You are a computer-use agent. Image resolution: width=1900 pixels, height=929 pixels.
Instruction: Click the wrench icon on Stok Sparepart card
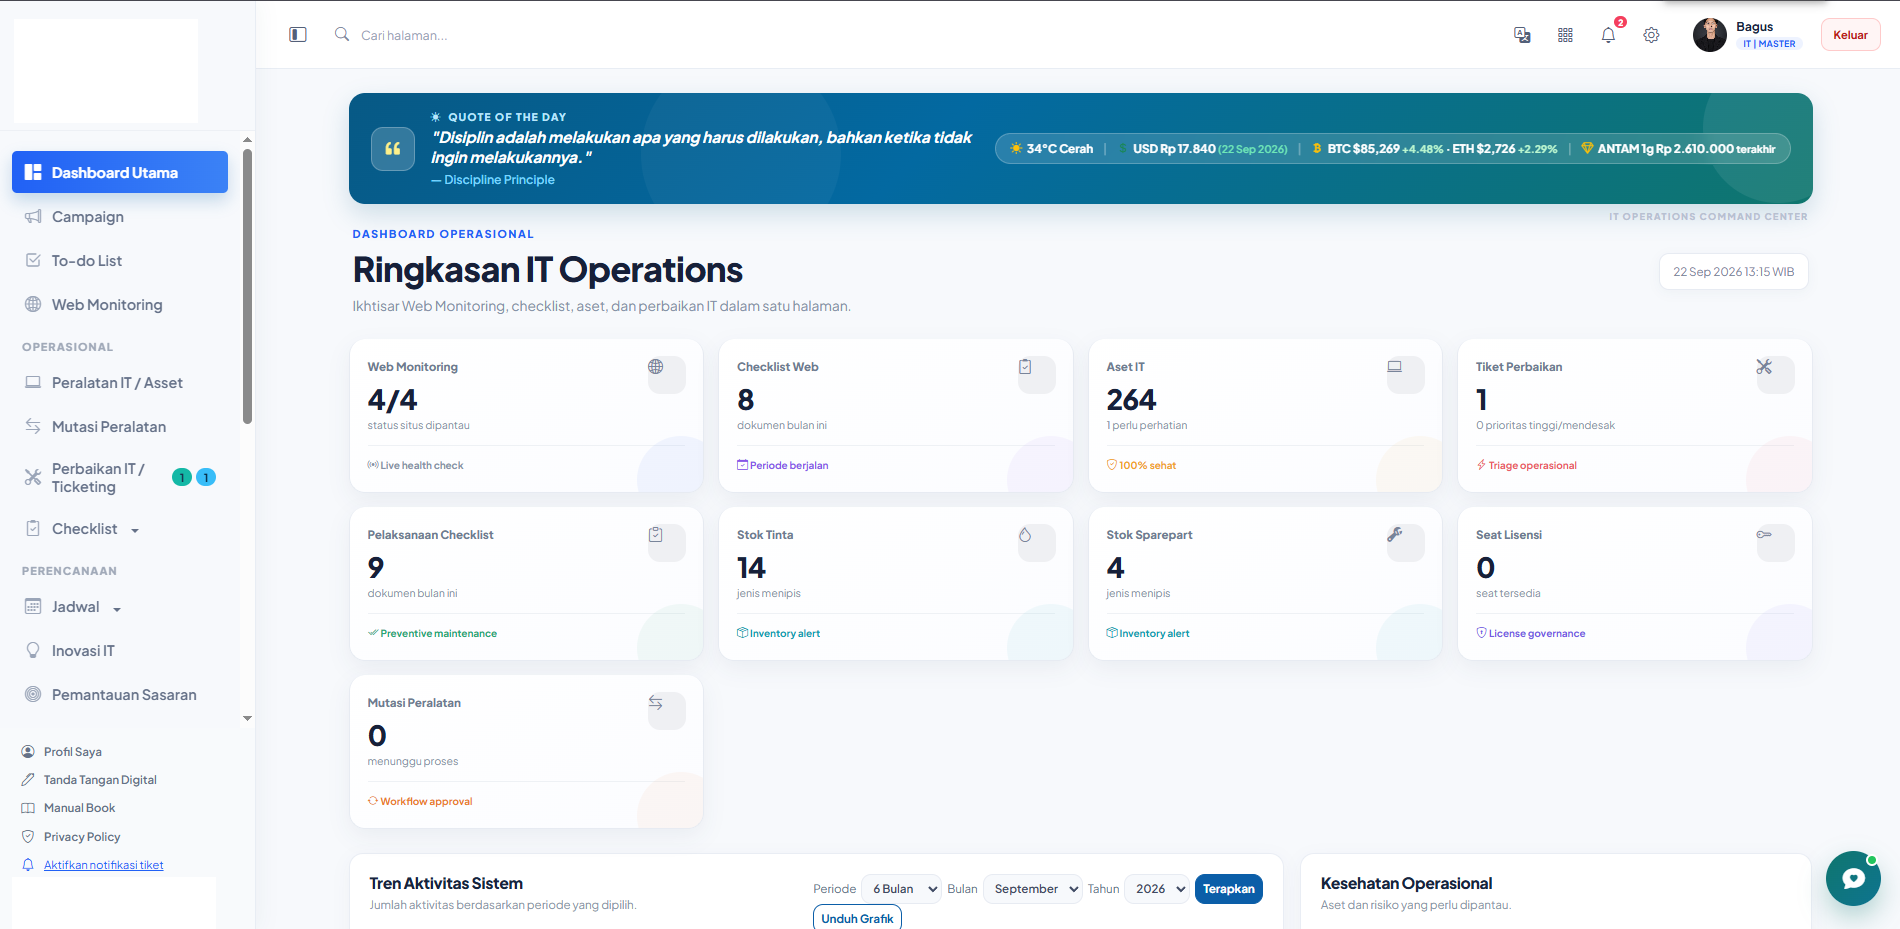click(x=1394, y=535)
